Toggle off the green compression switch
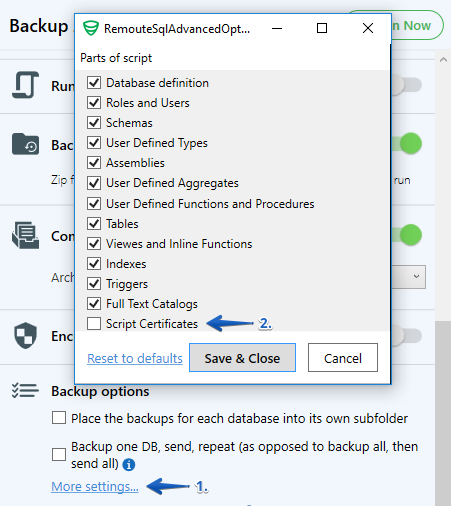451x506 pixels. coord(407,235)
